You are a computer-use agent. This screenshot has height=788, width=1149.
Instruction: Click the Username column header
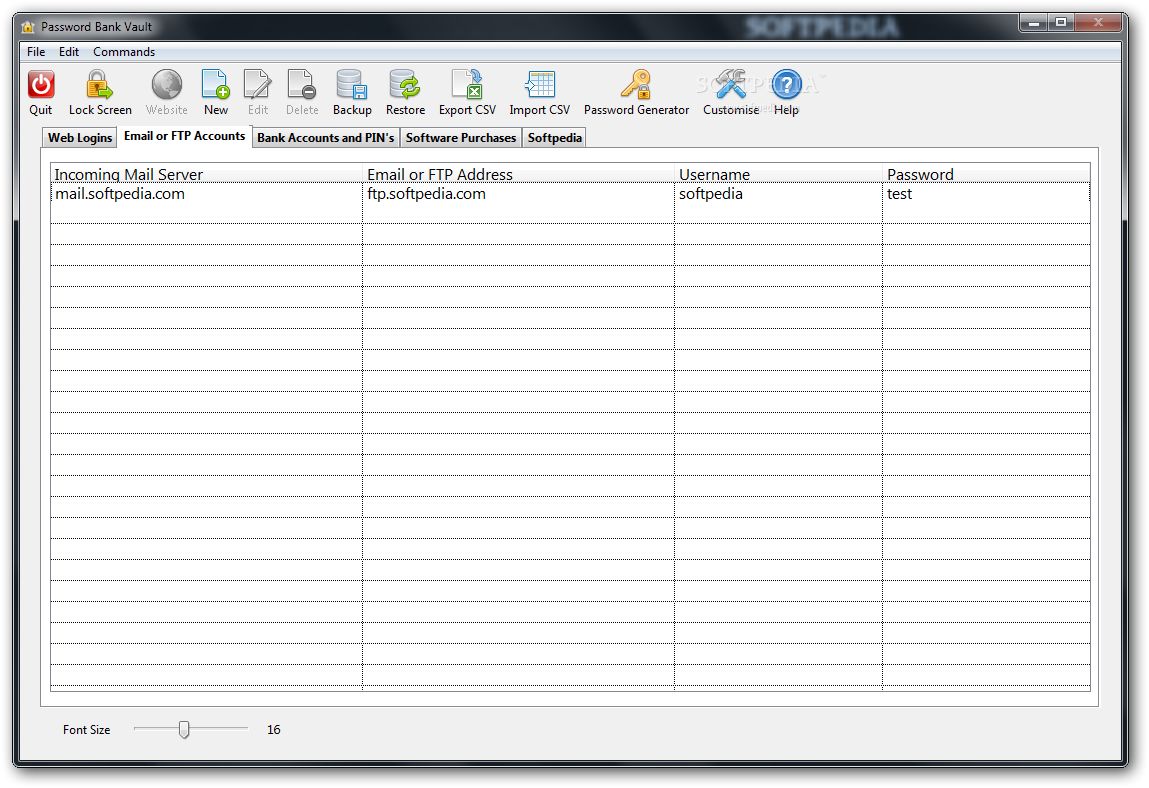pos(778,174)
